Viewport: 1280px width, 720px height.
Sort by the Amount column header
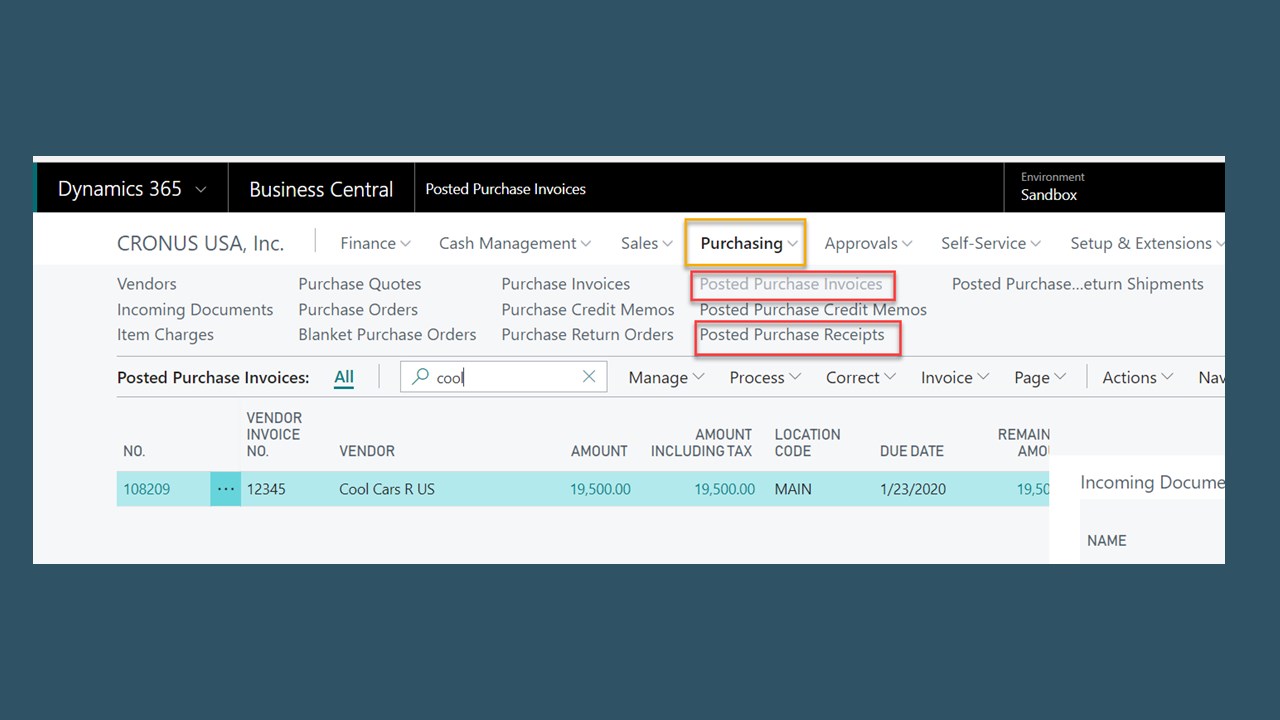click(599, 451)
